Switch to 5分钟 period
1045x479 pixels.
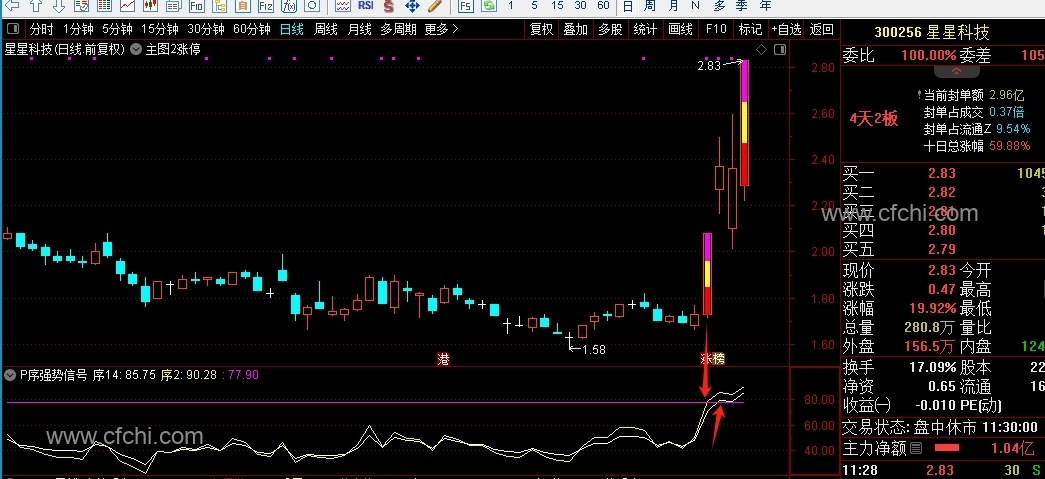pos(117,29)
